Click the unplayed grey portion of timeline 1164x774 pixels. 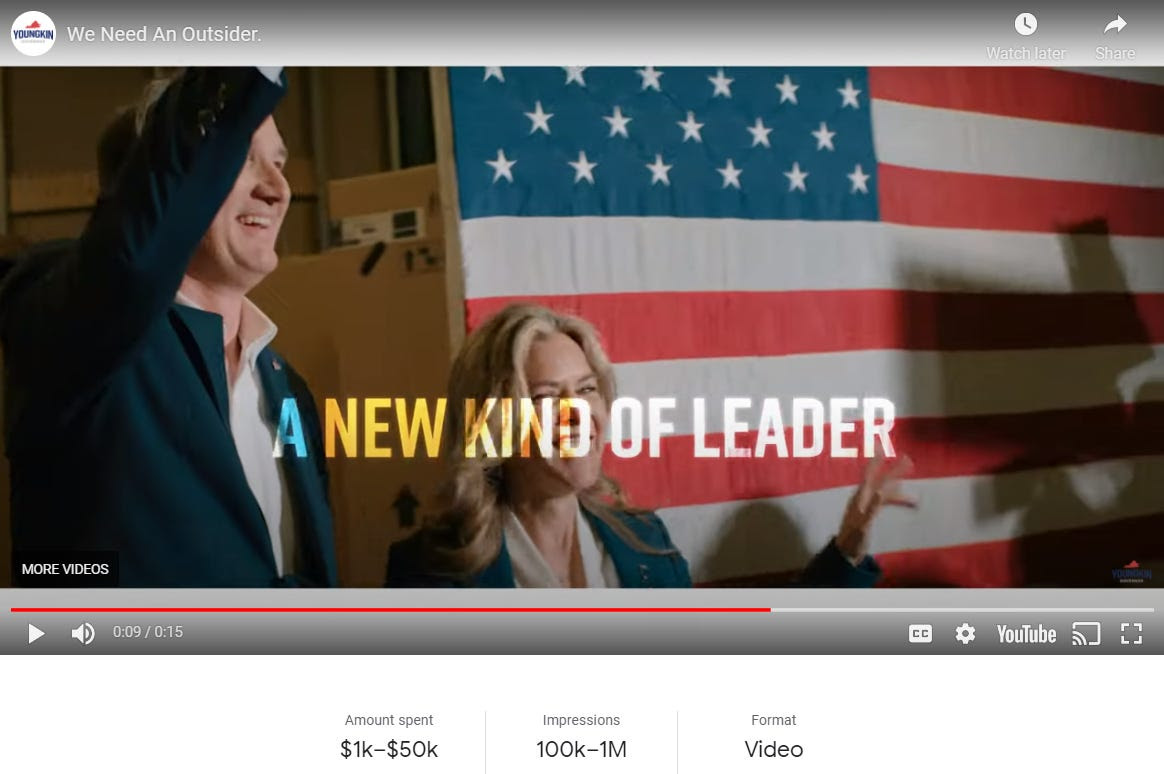tap(962, 610)
